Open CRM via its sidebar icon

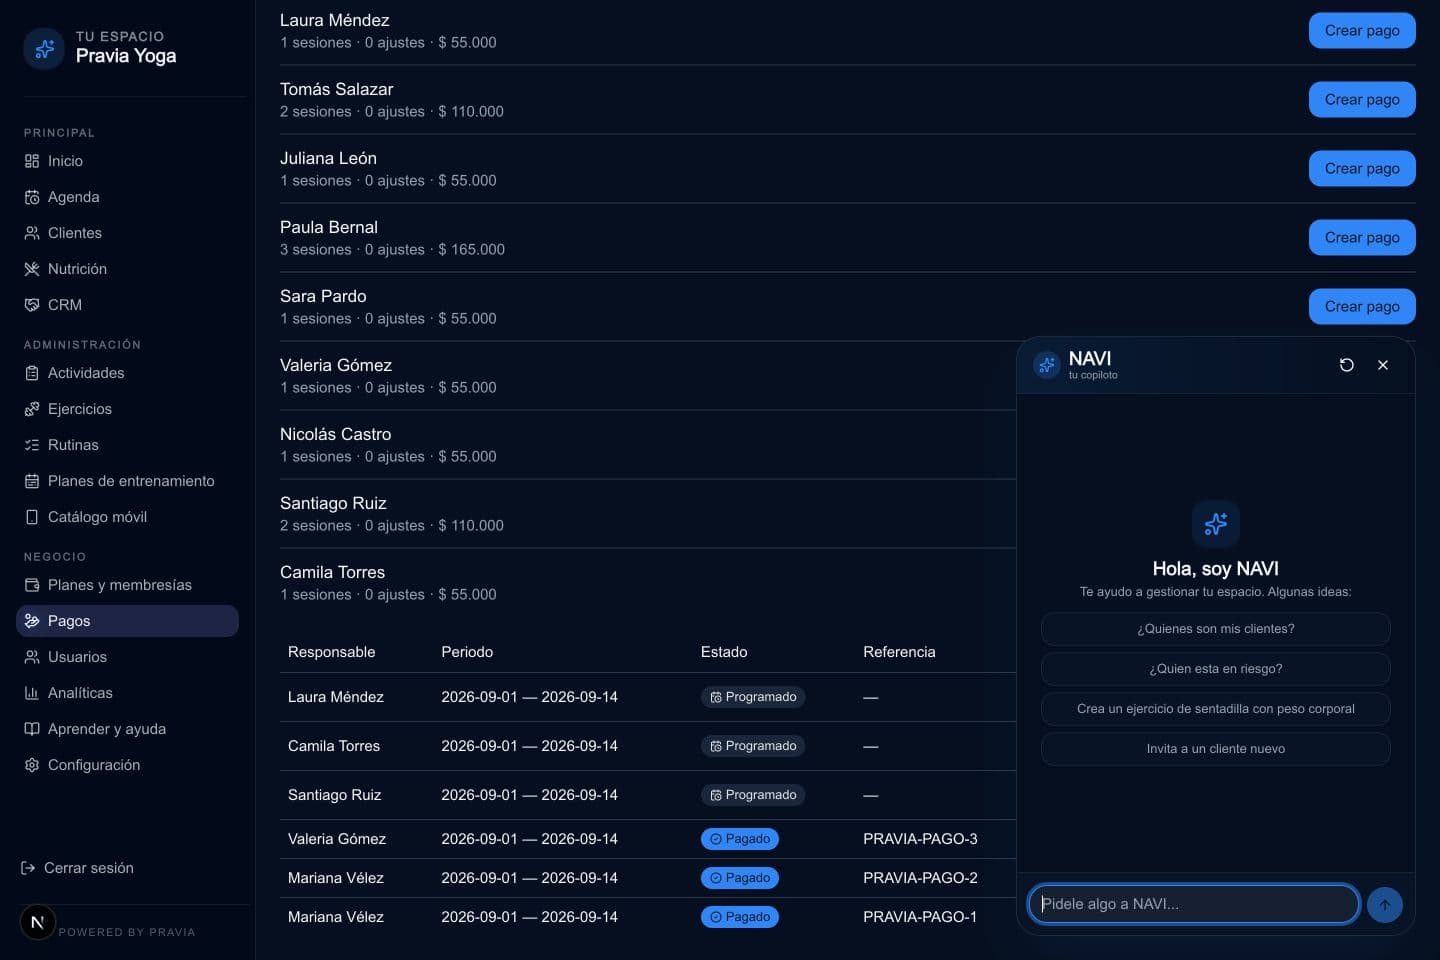(32, 305)
